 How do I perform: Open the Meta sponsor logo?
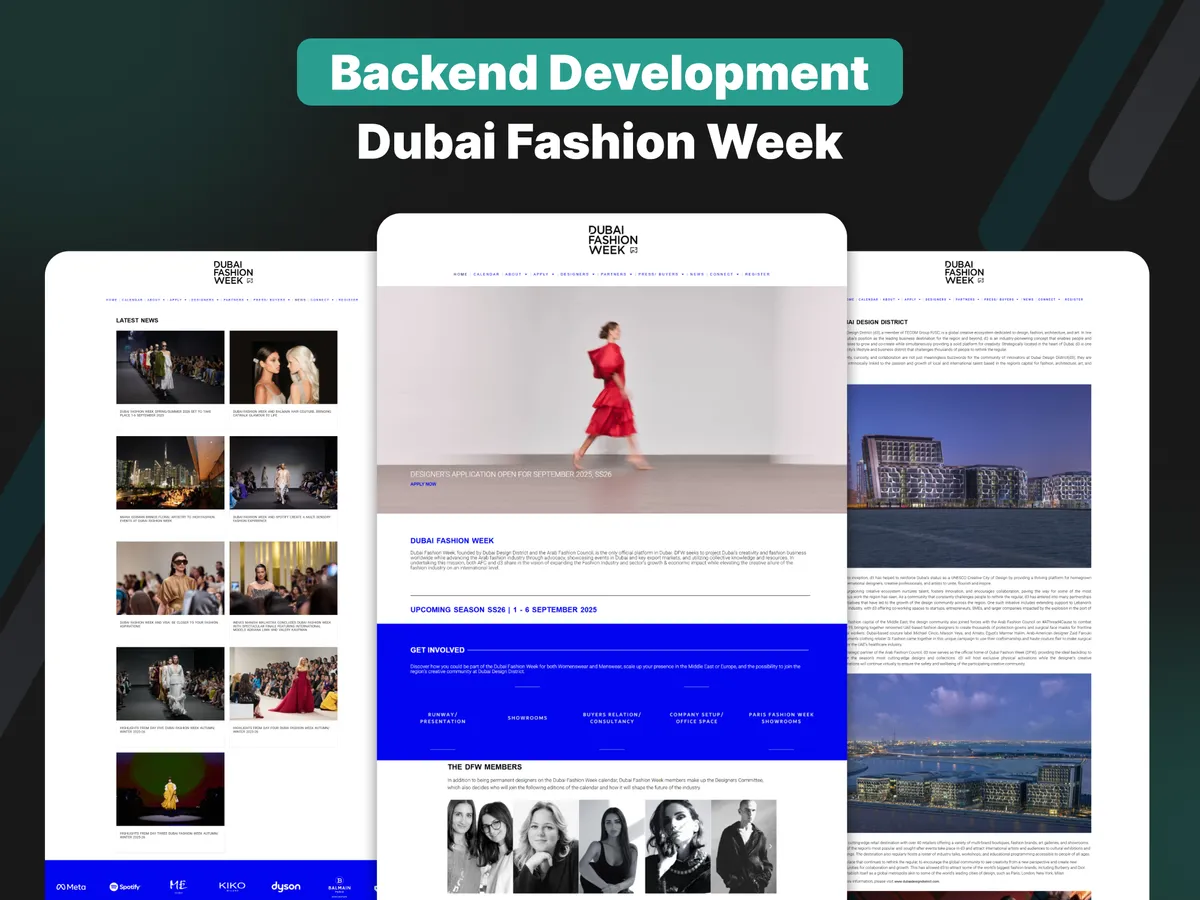click(x=71, y=887)
